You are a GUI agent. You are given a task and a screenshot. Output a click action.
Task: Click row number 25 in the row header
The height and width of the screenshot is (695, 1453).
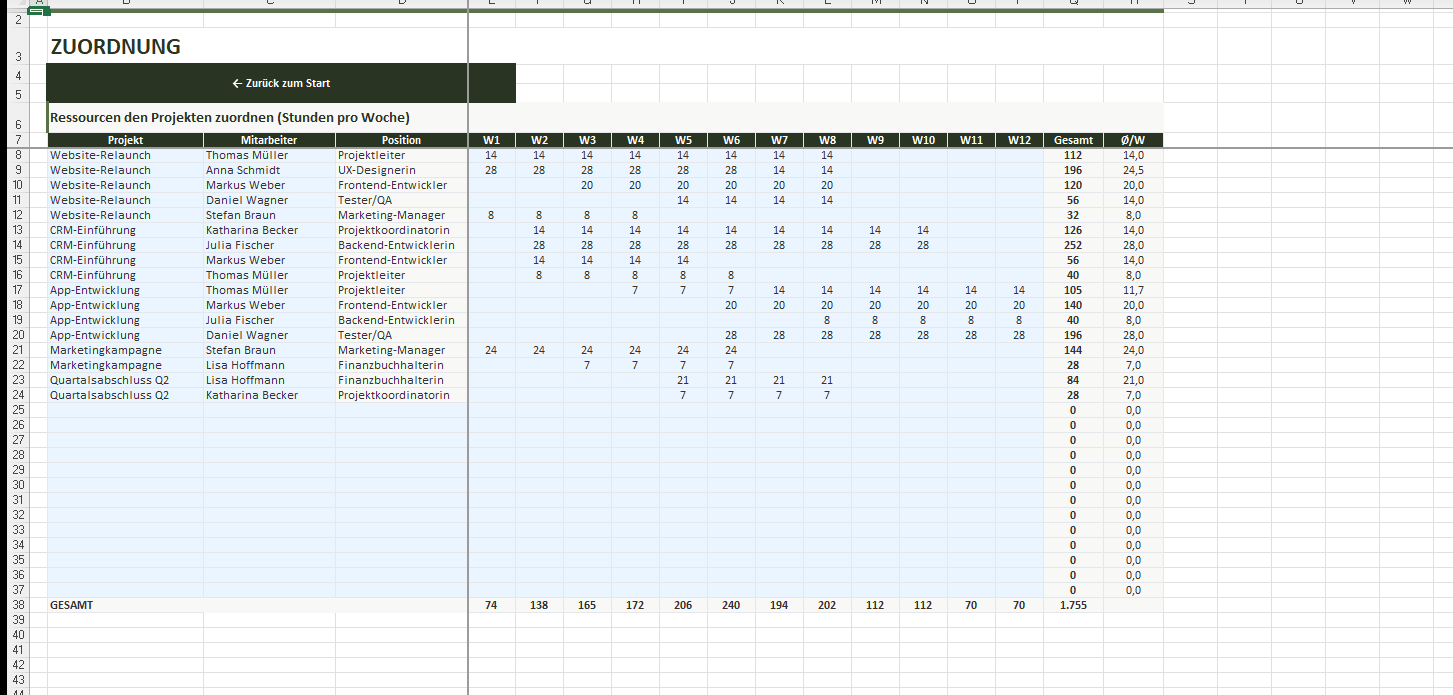[x=18, y=410]
